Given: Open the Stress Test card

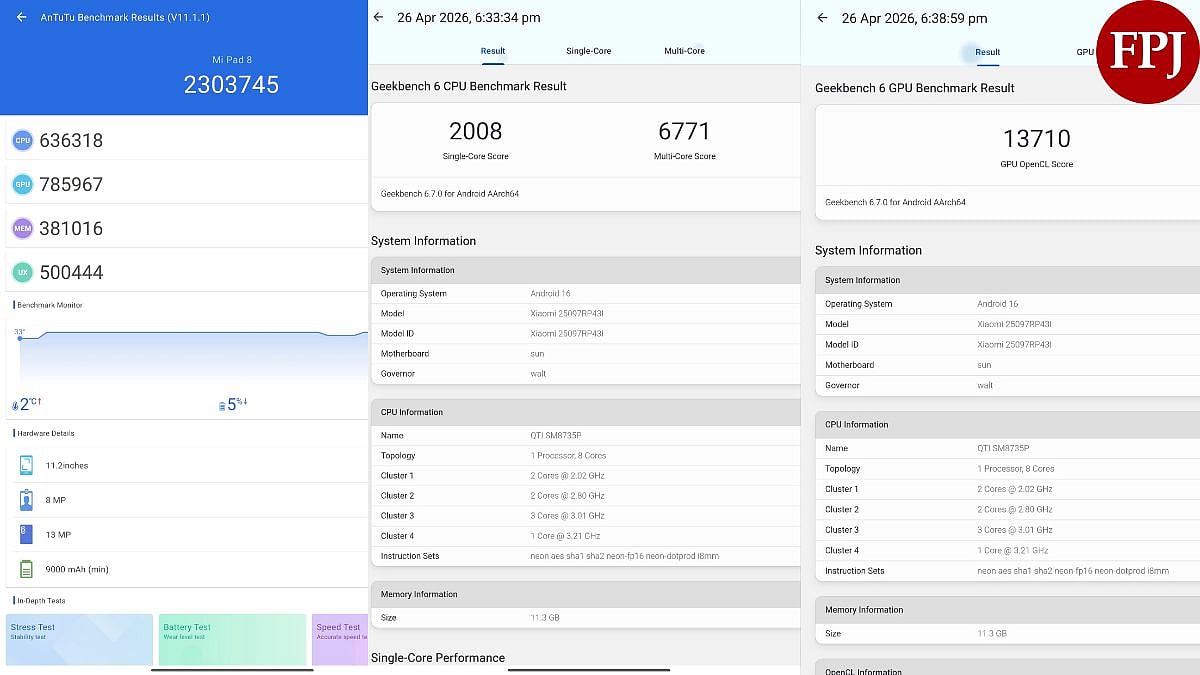Looking at the screenshot, I should pos(79,639).
